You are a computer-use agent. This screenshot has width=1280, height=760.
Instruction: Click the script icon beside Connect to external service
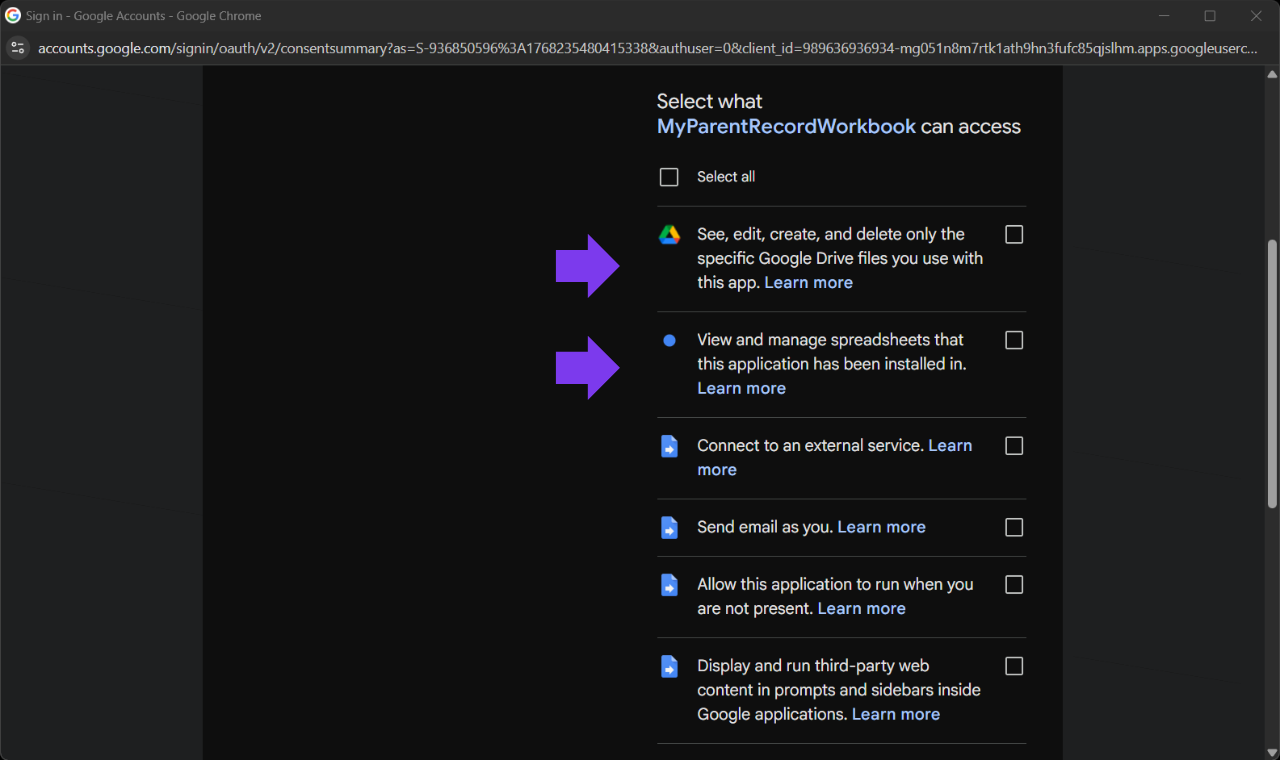(669, 446)
